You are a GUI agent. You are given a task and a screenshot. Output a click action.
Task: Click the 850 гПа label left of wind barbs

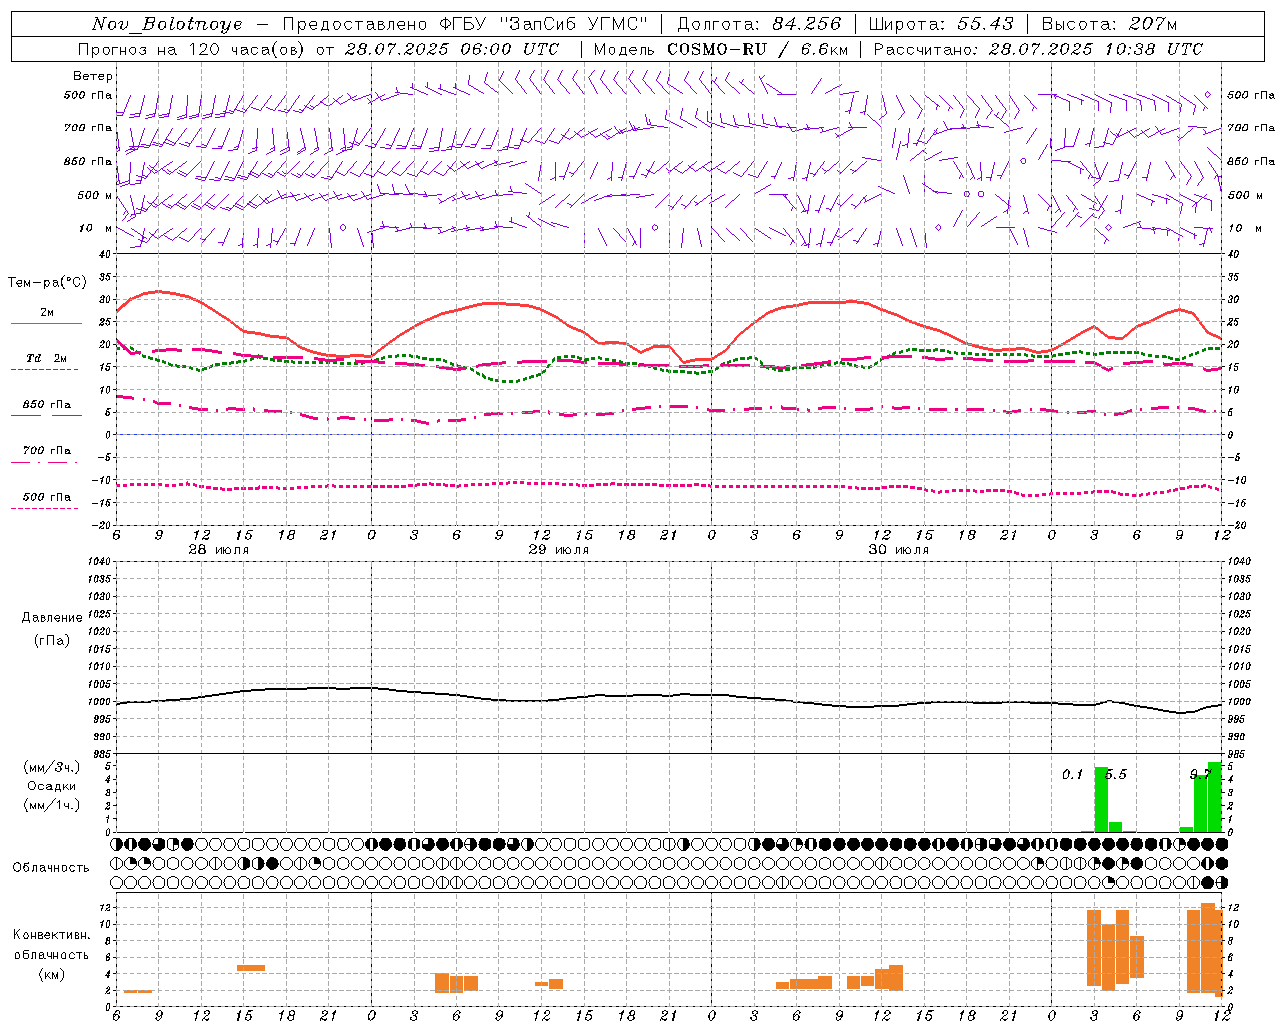(88, 161)
